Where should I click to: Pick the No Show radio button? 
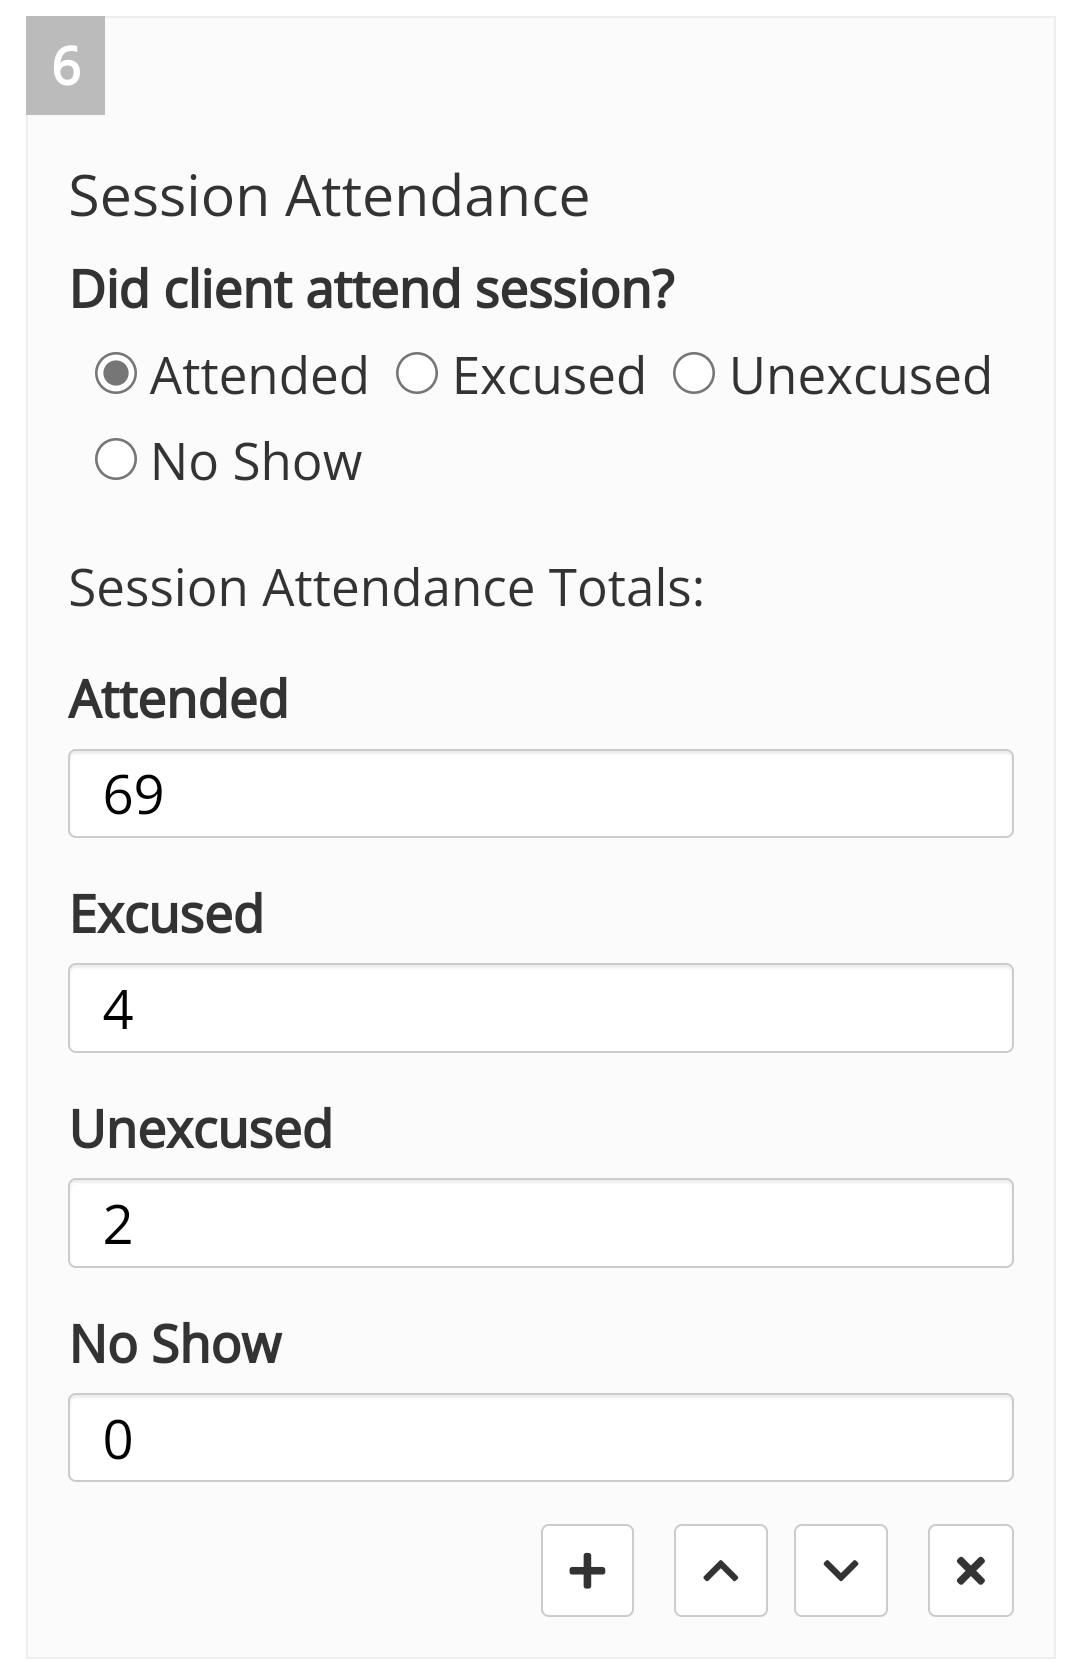click(116, 461)
